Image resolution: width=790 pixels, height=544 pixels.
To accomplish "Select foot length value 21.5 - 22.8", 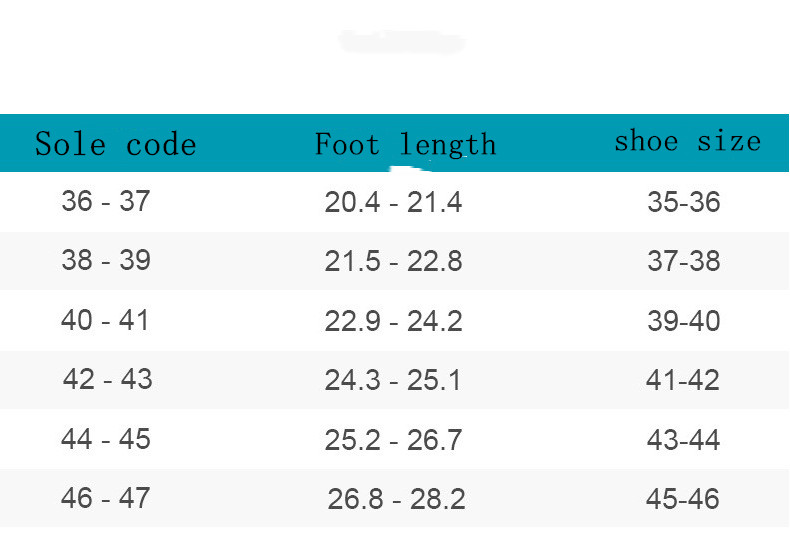I will click(393, 262).
